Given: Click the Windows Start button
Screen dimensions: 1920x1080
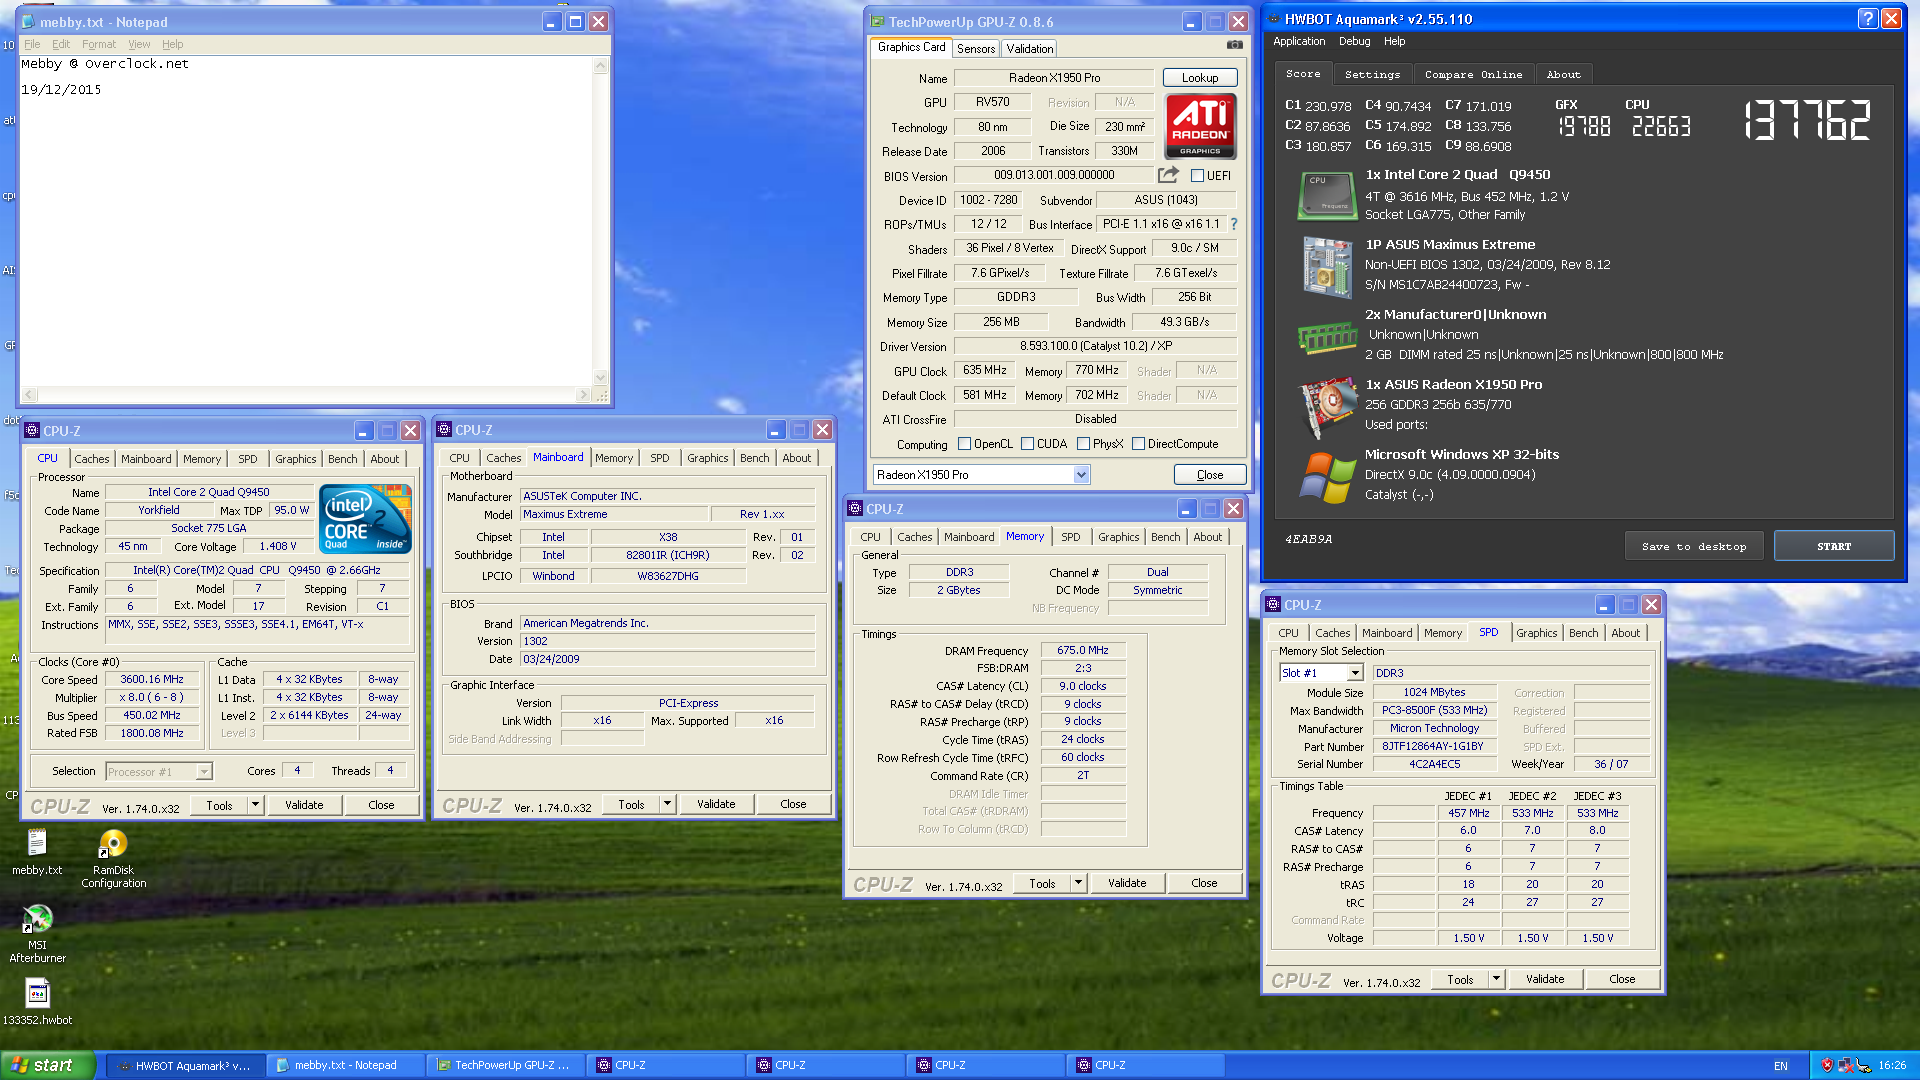Looking at the screenshot, I should point(48,1065).
